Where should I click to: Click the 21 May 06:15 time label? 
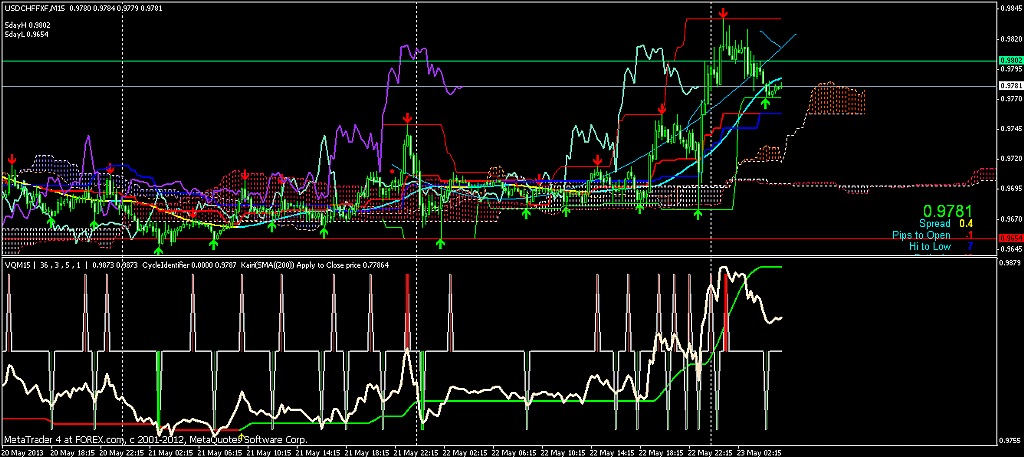tap(219, 452)
